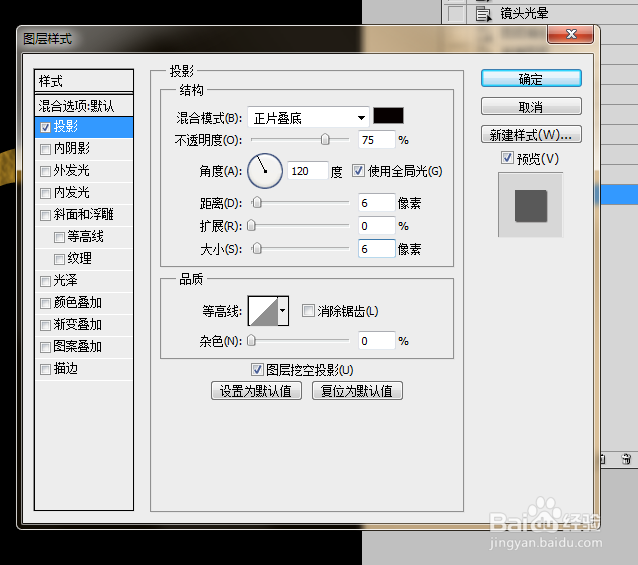Enable the 斜面和浮雕 checkbox
Viewport: 638px width, 565px height.
[46, 215]
